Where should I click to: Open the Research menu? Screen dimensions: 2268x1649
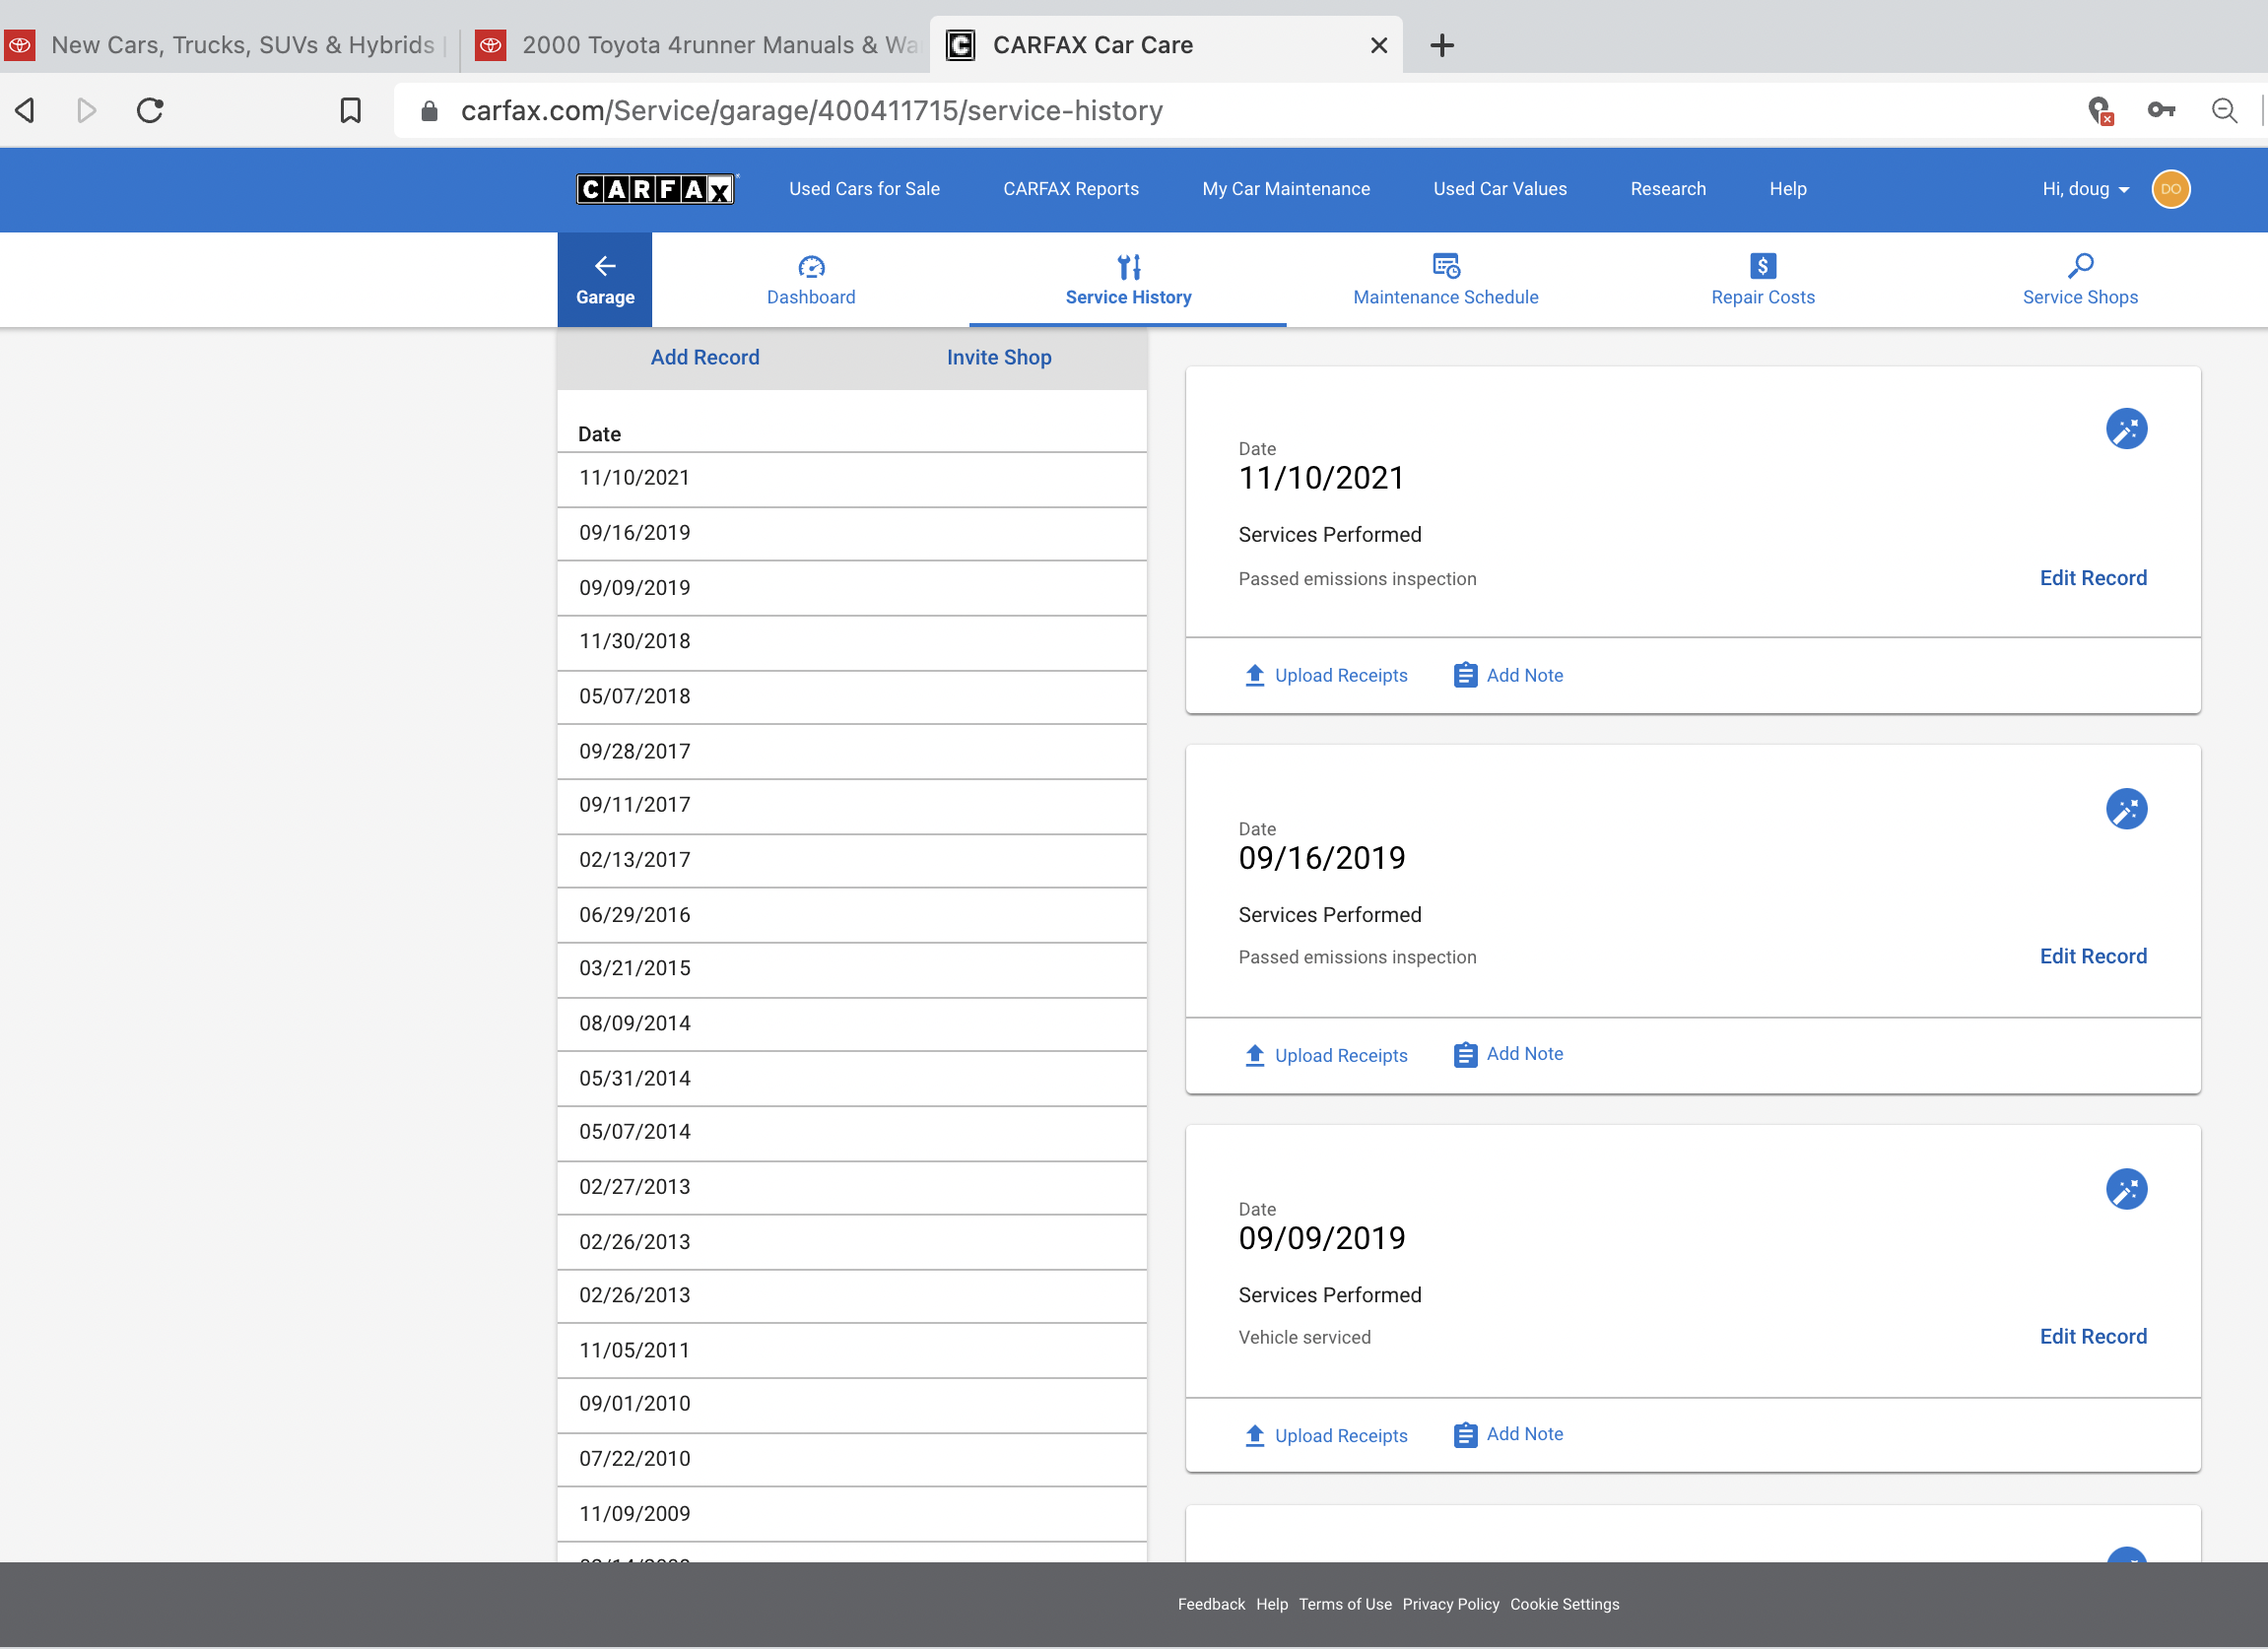point(1668,189)
